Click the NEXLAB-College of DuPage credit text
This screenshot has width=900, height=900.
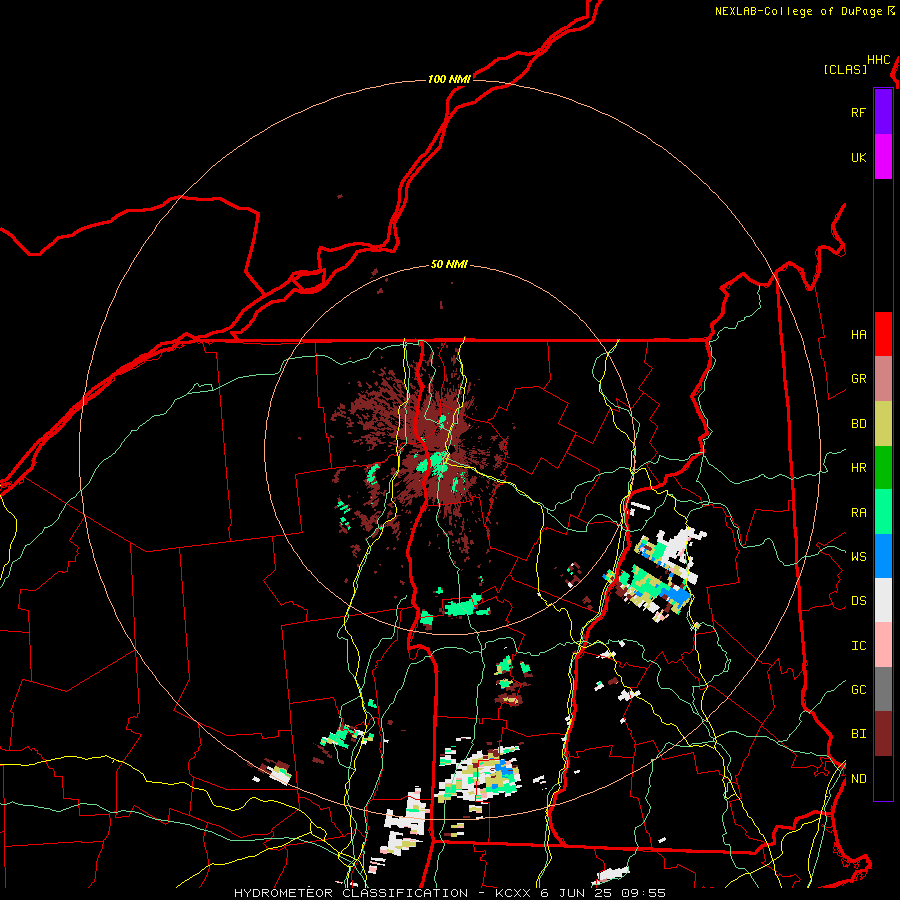point(798,11)
